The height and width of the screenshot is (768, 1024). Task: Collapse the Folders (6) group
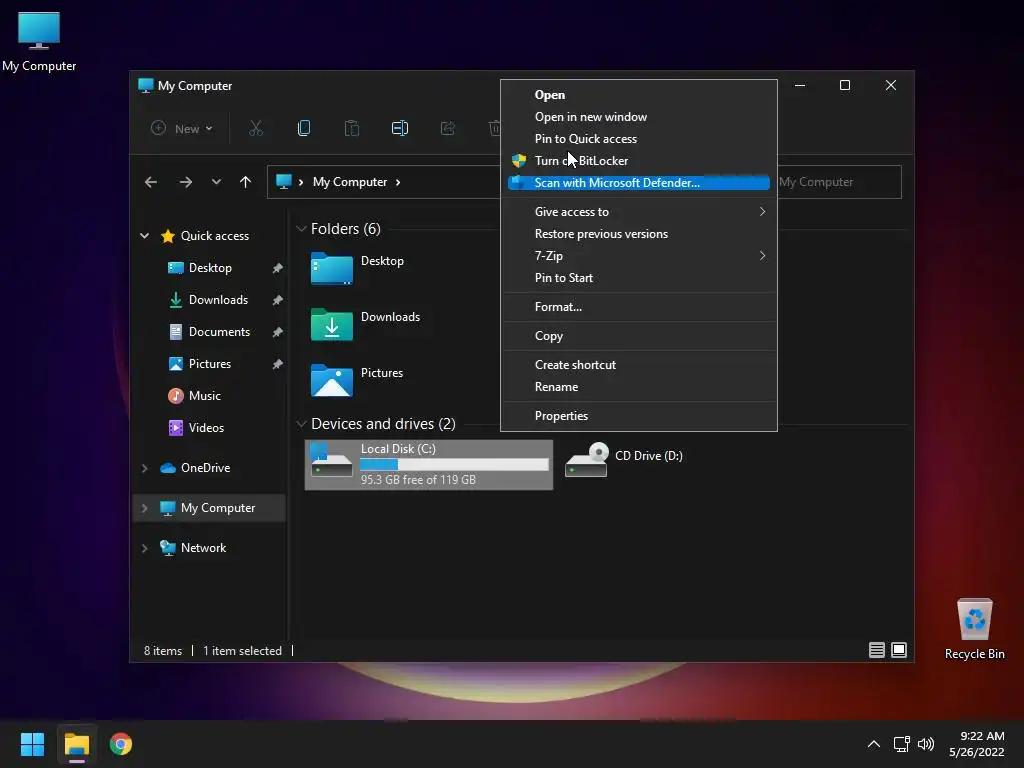pyautogui.click(x=301, y=229)
